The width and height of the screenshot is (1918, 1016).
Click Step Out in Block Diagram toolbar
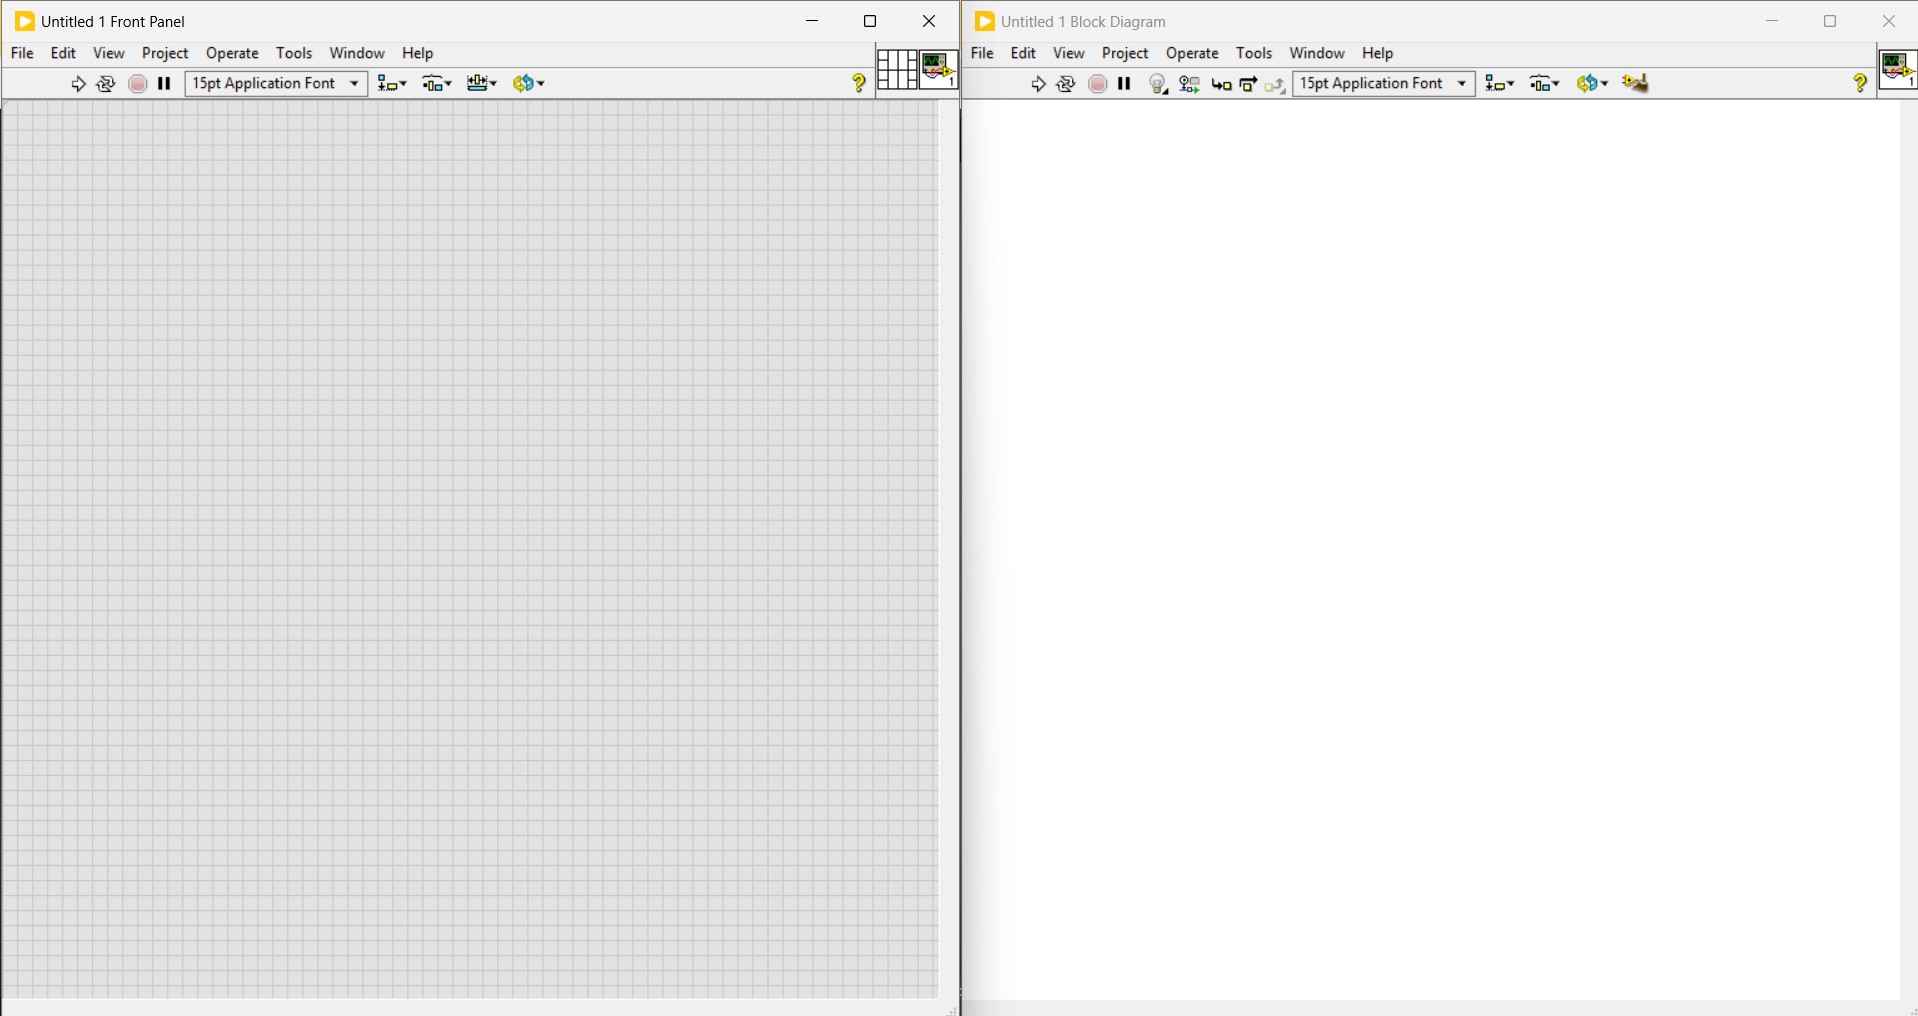[x=1275, y=85]
